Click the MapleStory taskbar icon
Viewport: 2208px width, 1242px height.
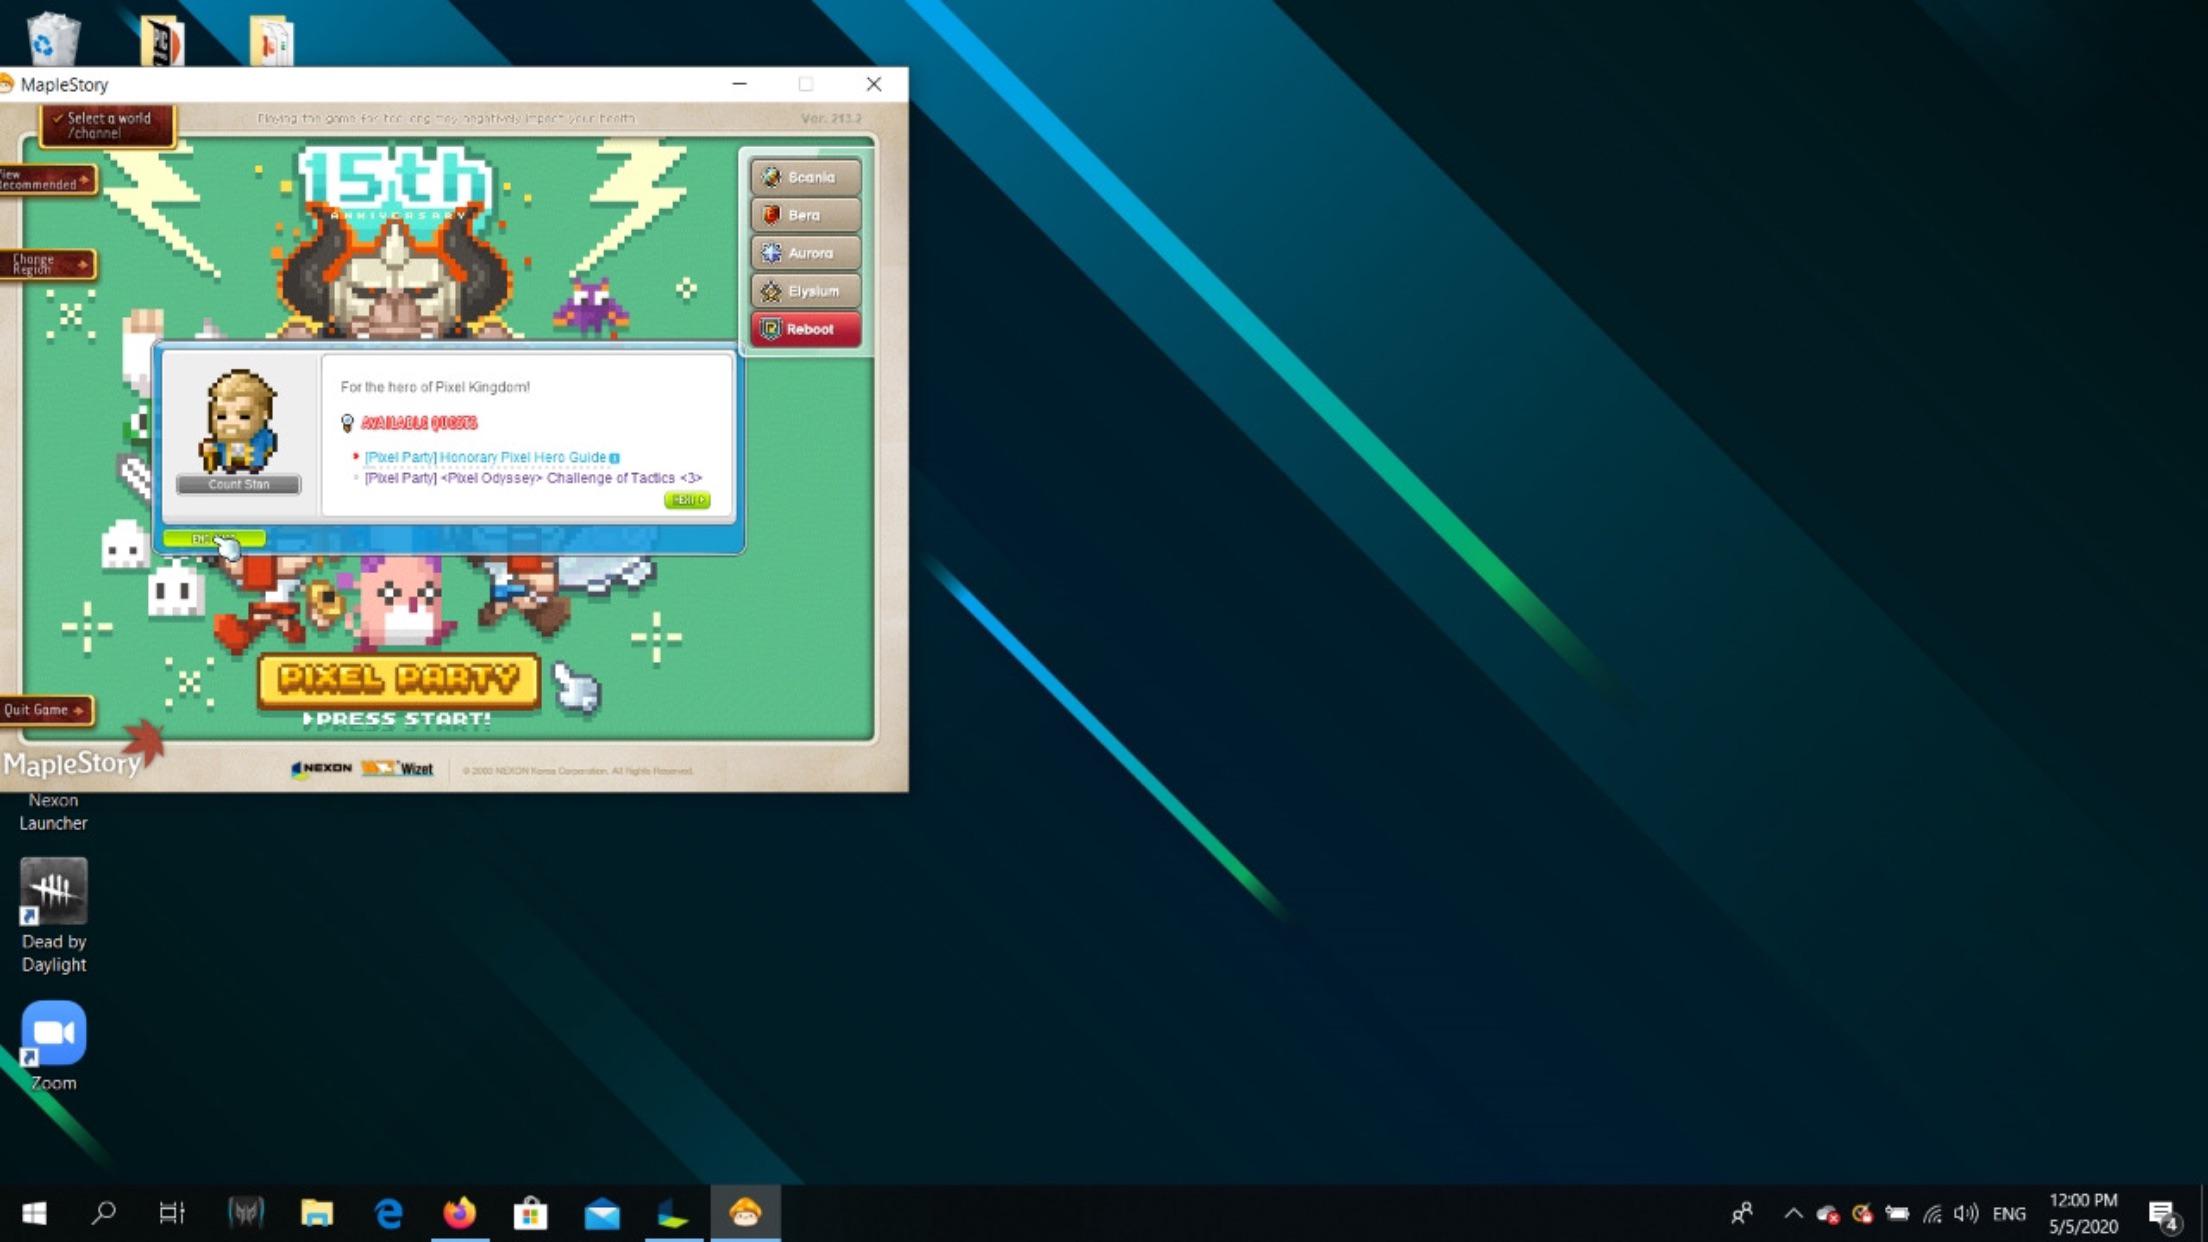(x=745, y=1213)
